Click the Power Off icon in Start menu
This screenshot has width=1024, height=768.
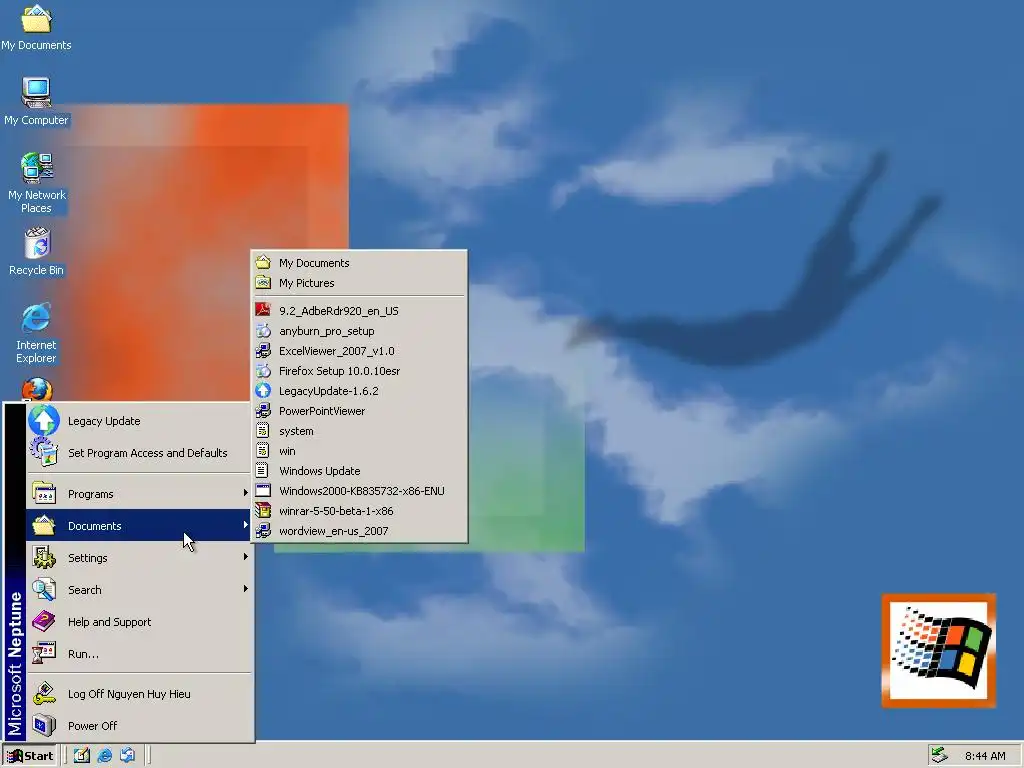click(44, 726)
